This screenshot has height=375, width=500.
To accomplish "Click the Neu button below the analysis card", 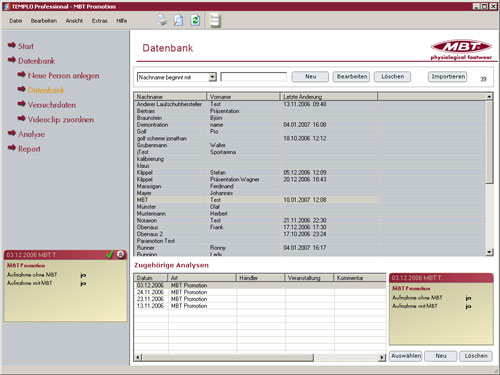I will point(441,356).
